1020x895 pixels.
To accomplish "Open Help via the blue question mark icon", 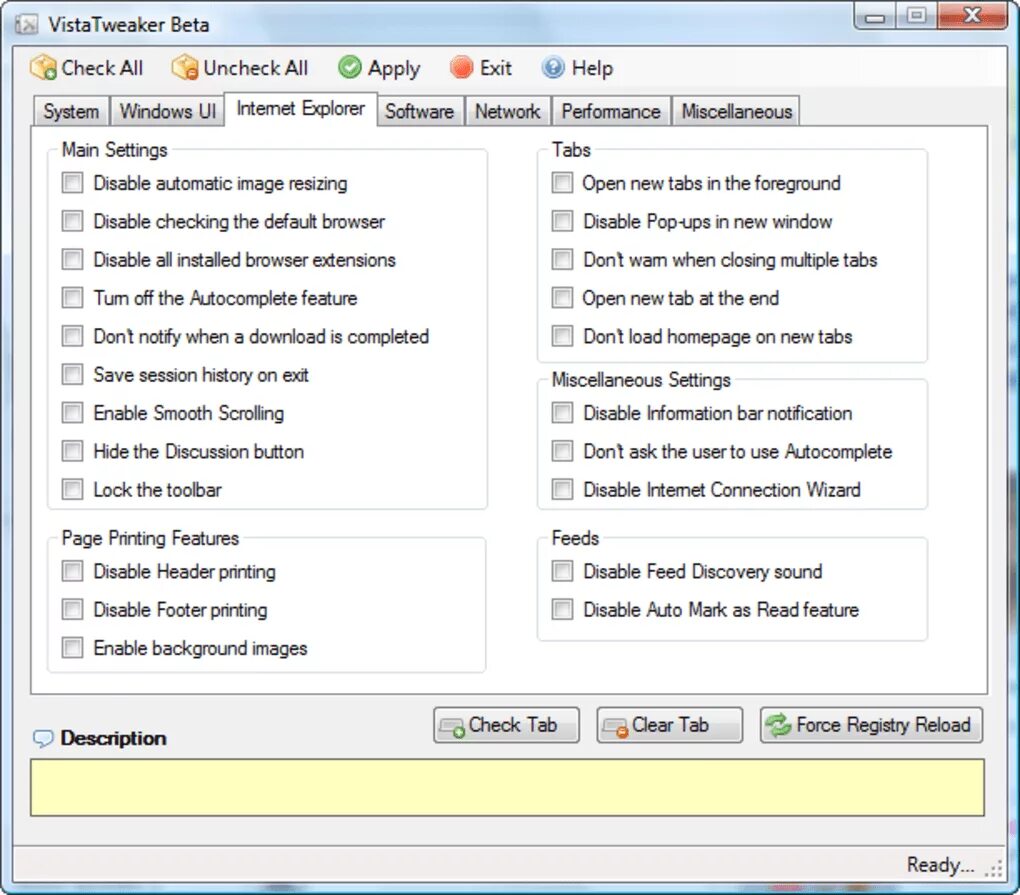I will click(x=552, y=68).
